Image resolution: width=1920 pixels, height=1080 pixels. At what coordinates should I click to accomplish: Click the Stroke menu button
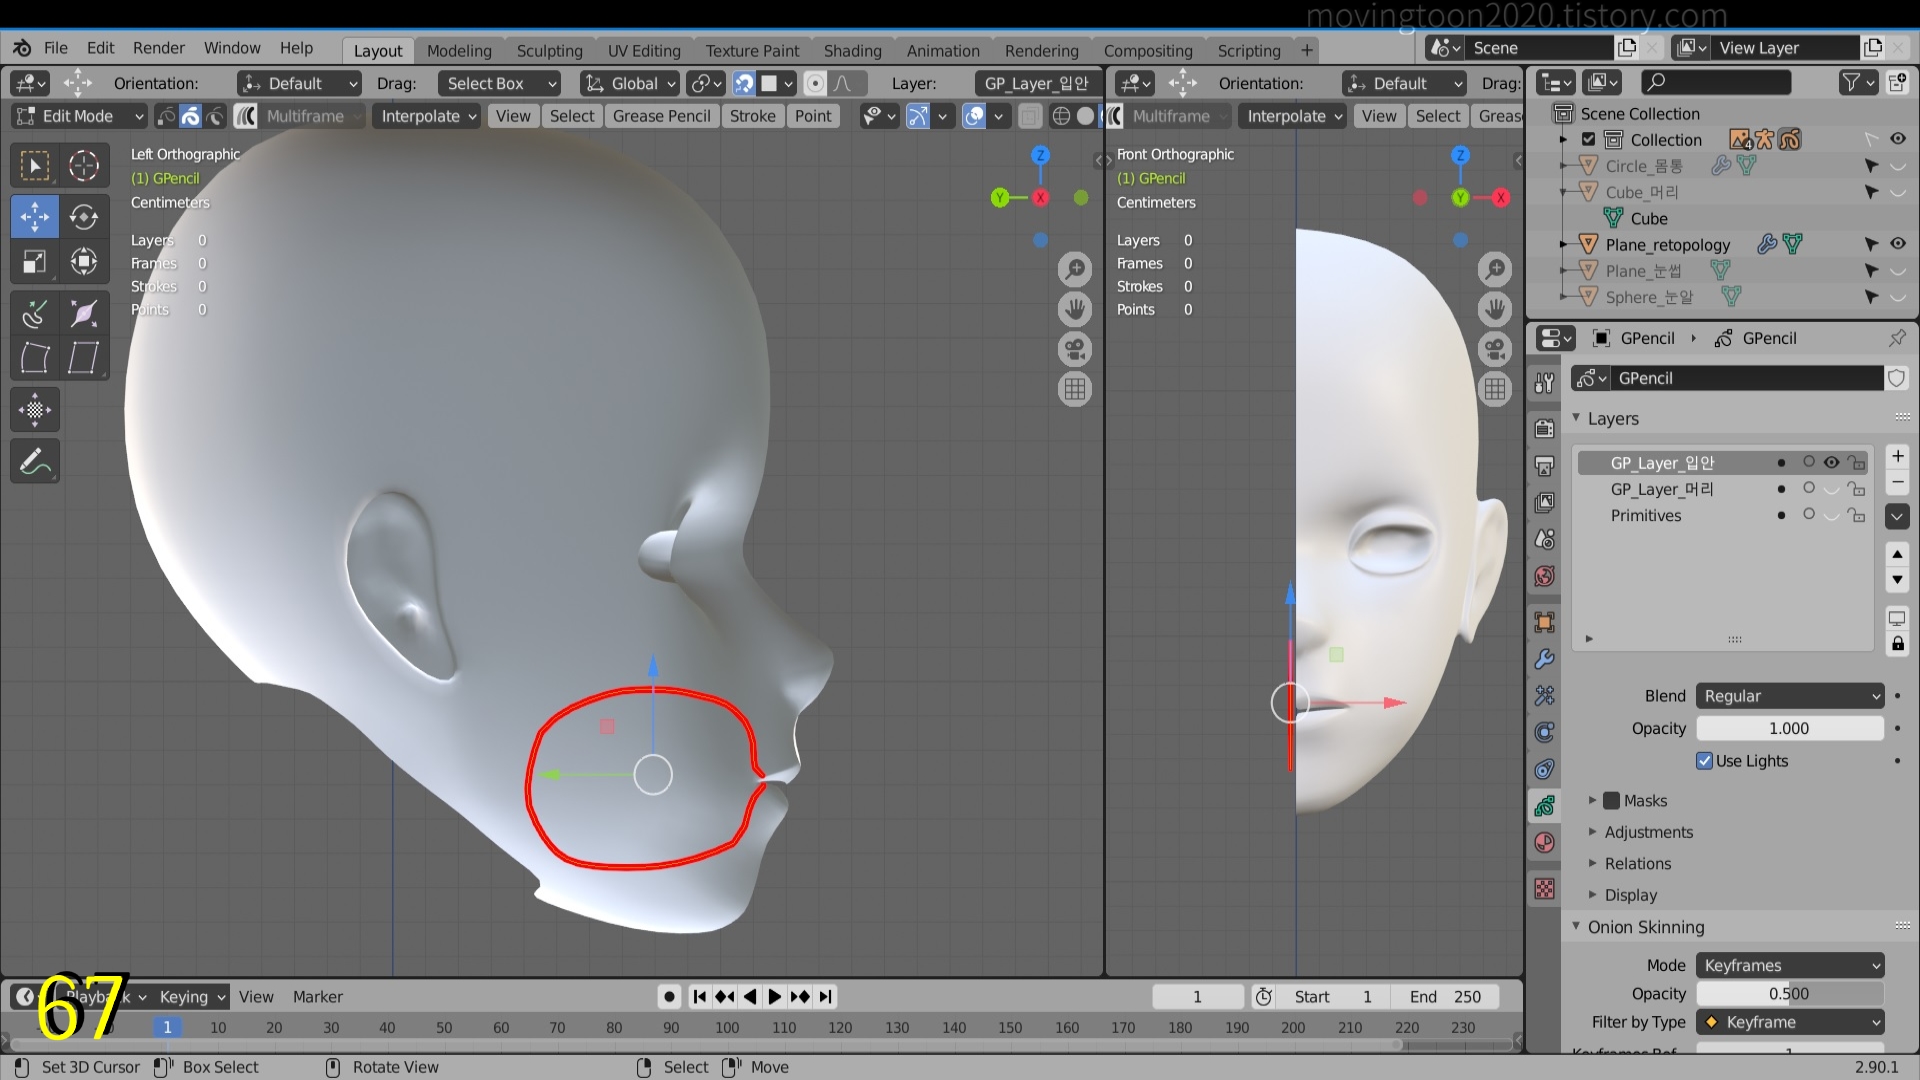(x=752, y=116)
